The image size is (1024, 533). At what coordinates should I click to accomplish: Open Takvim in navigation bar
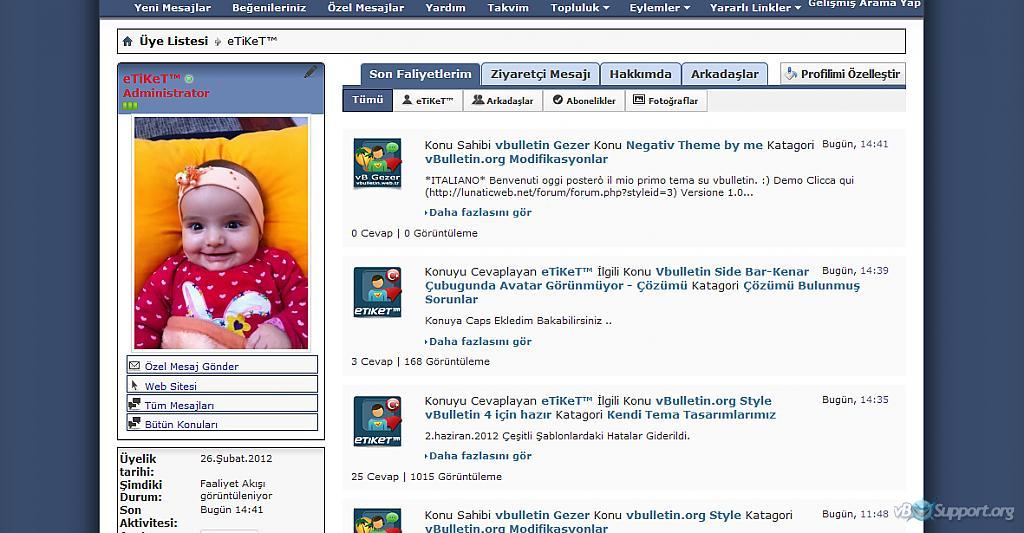pyautogui.click(x=508, y=8)
